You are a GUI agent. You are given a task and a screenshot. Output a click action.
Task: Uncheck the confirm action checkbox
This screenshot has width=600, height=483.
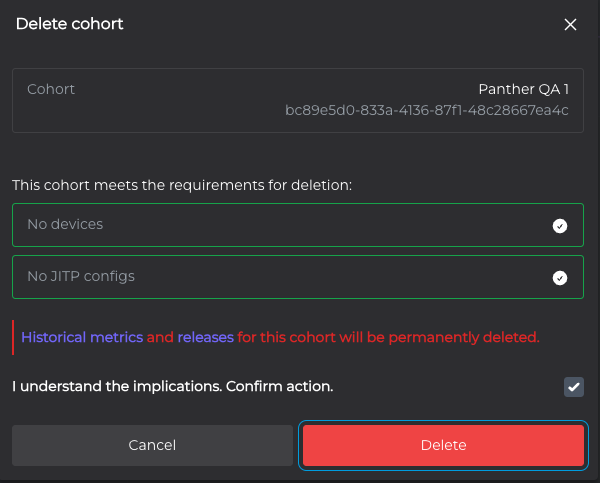[x=574, y=387]
